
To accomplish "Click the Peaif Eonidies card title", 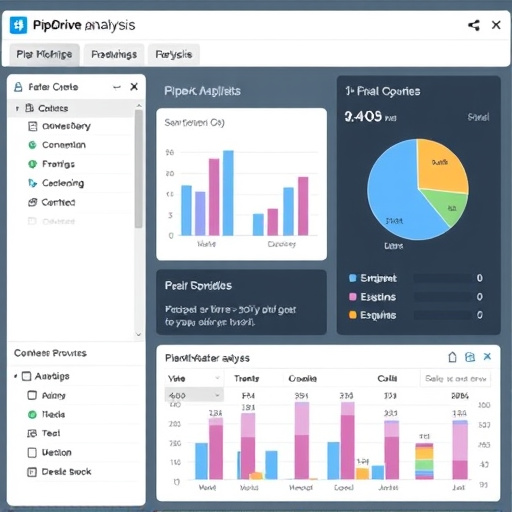I will click(198, 286).
